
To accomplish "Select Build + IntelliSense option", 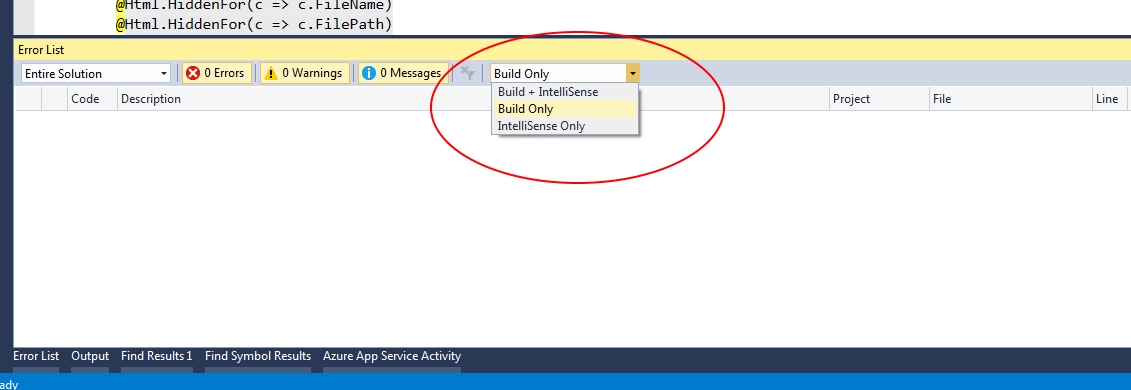I will click(565, 92).
